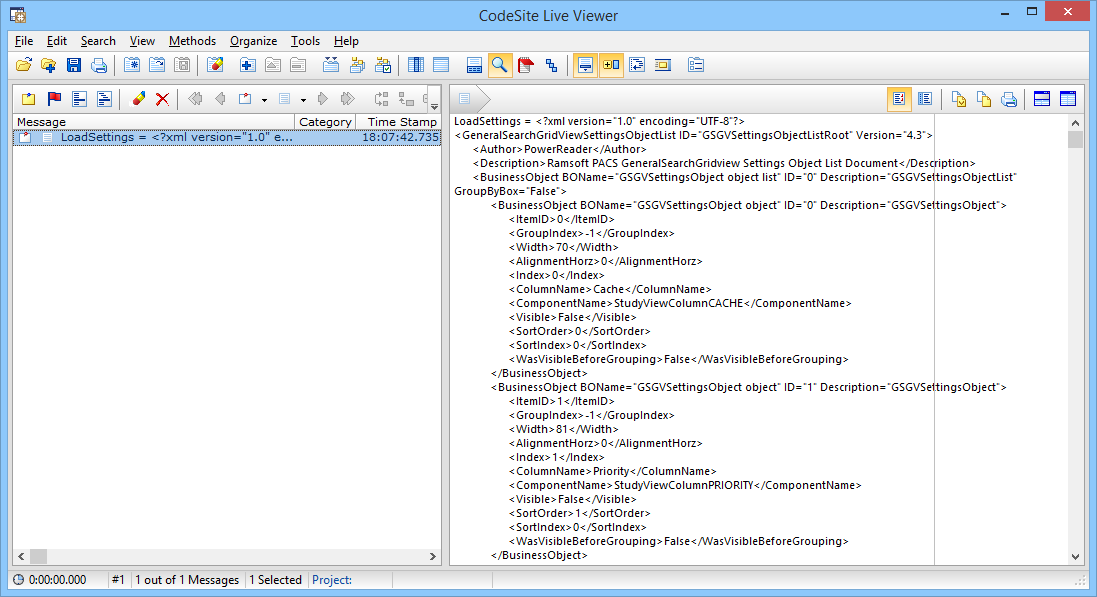Toggle the highlighted inspector view button
The width and height of the screenshot is (1097, 597).
tap(899, 99)
